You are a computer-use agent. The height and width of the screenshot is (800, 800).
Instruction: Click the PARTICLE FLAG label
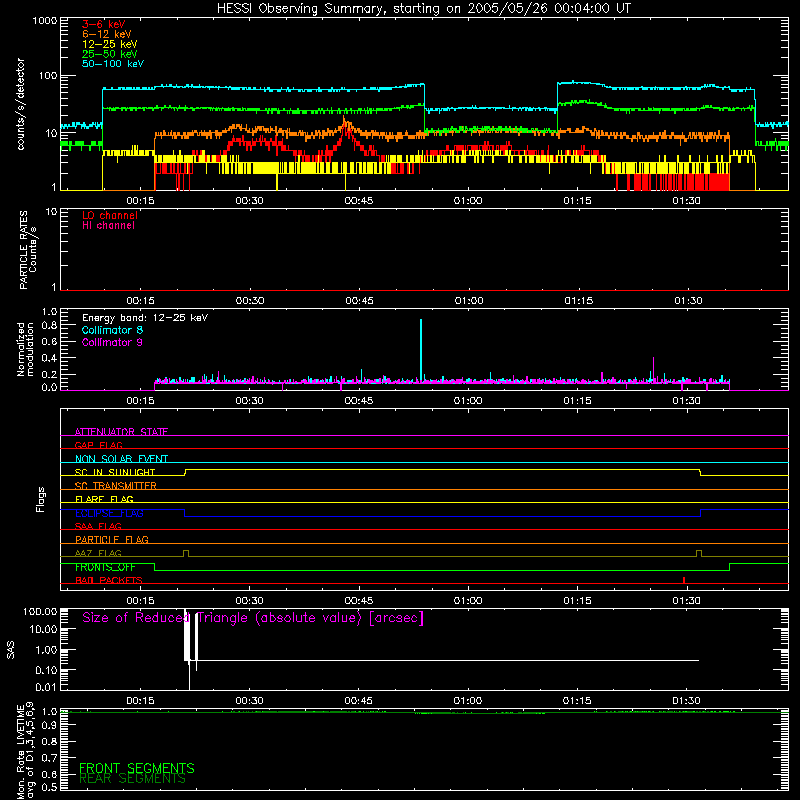click(x=112, y=540)
